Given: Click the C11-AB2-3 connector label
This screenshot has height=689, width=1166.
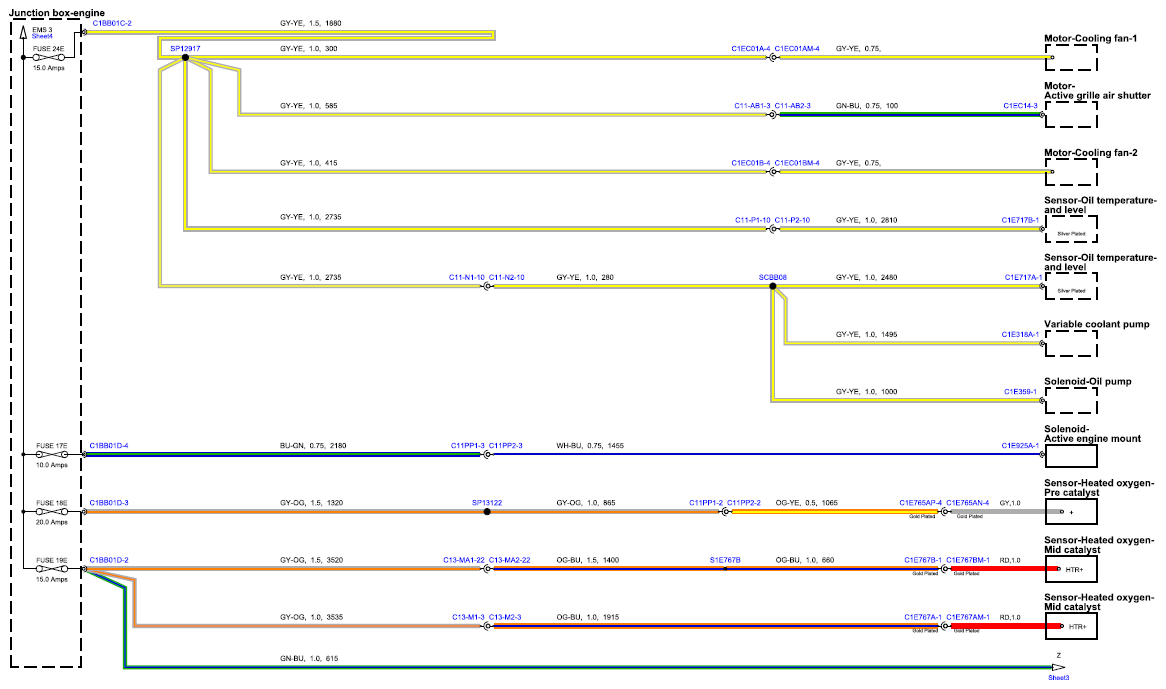Looking at the screenshot, I should pos(793,106).
